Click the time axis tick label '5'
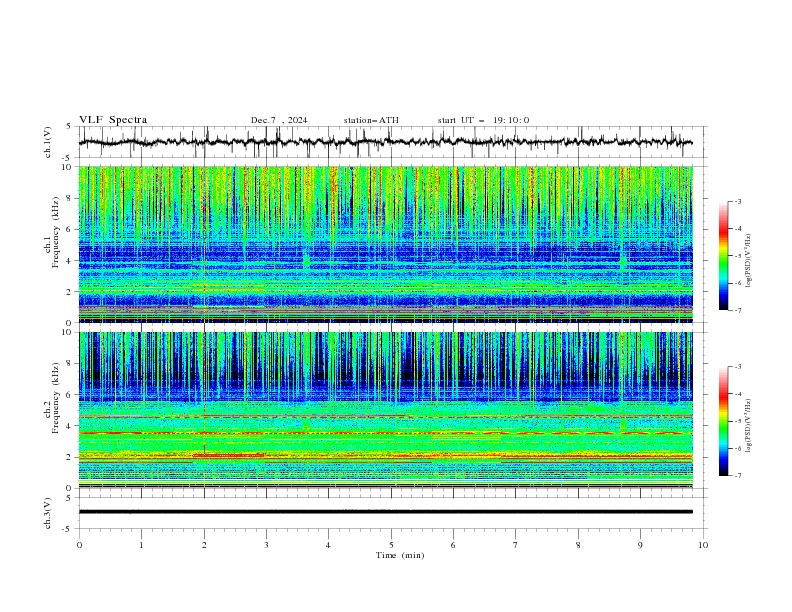The width and height of the screenshot is (792, 612). click(x=391, y=545)
